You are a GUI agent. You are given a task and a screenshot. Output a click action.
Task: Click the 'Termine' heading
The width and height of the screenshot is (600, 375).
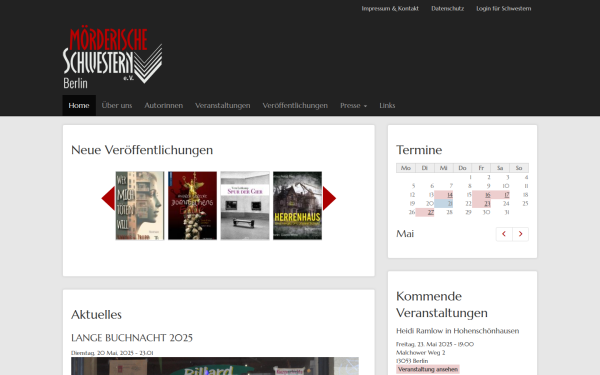click(419, 150)
